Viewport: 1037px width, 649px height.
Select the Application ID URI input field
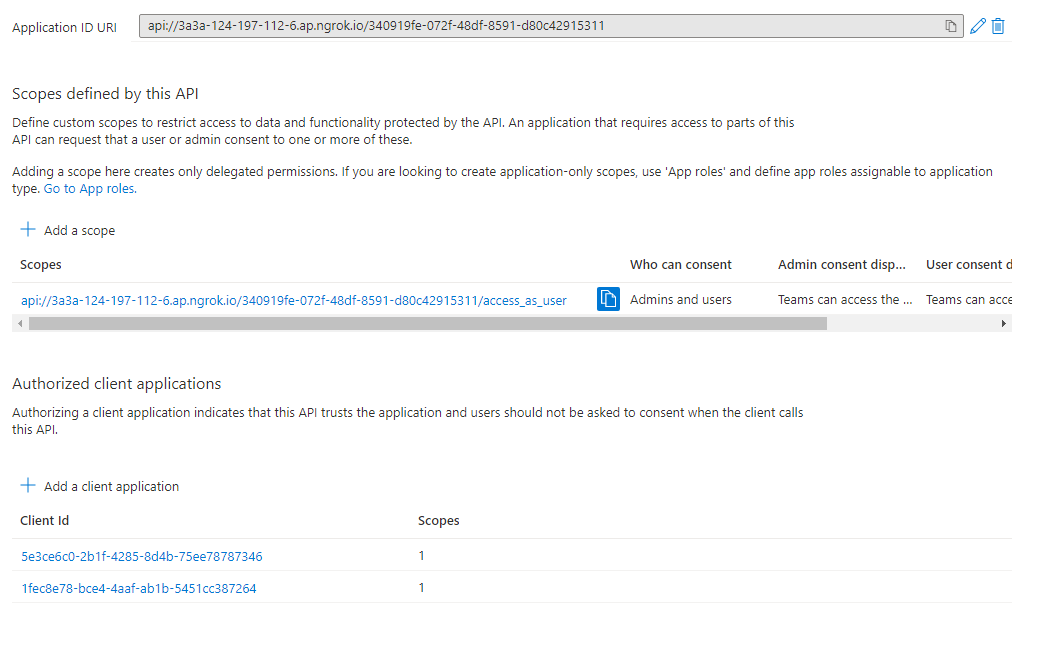[540, 25]
